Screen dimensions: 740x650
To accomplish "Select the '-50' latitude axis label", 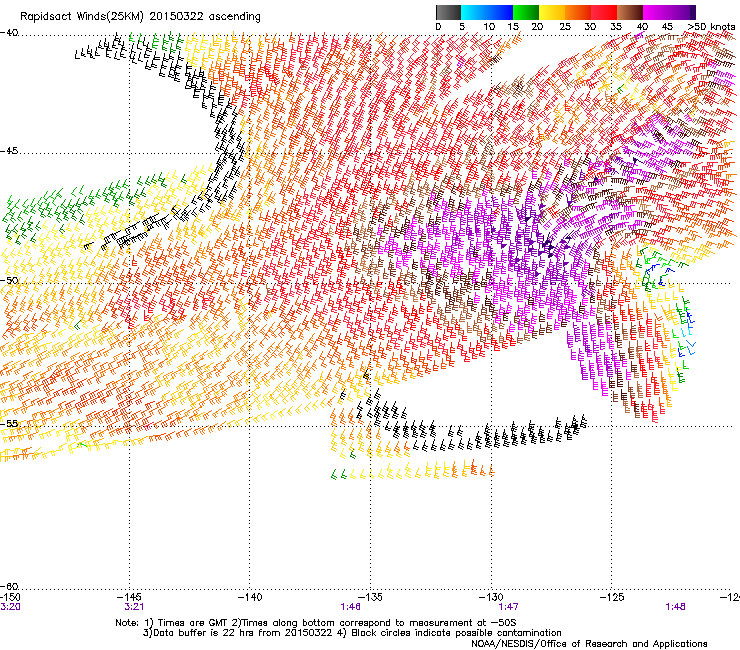I will pyautogui.click(x=9, y=280).
